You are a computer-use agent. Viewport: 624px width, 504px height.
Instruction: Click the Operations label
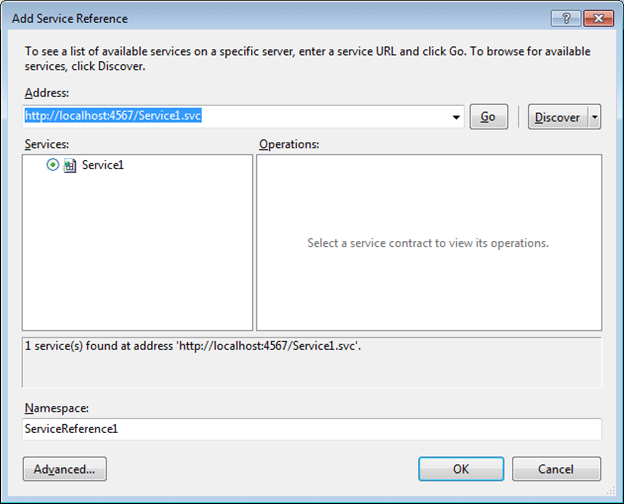[x=289, y=144]
